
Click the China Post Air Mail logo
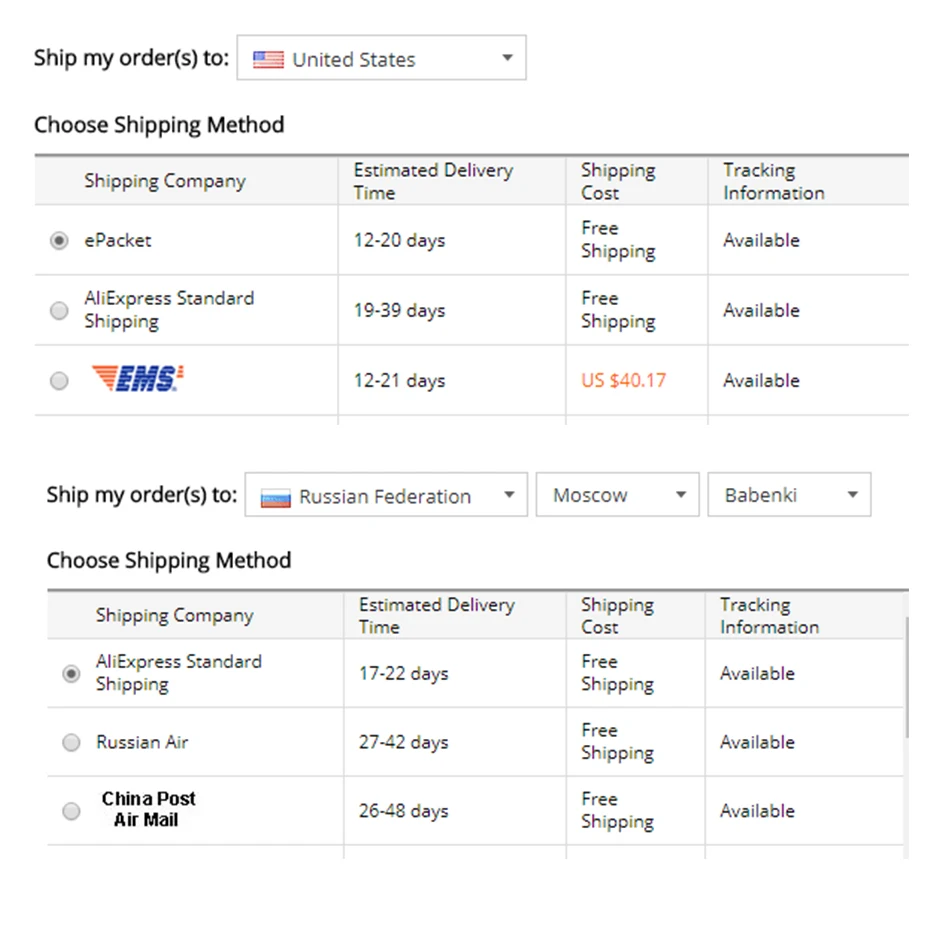coord(148,809)
